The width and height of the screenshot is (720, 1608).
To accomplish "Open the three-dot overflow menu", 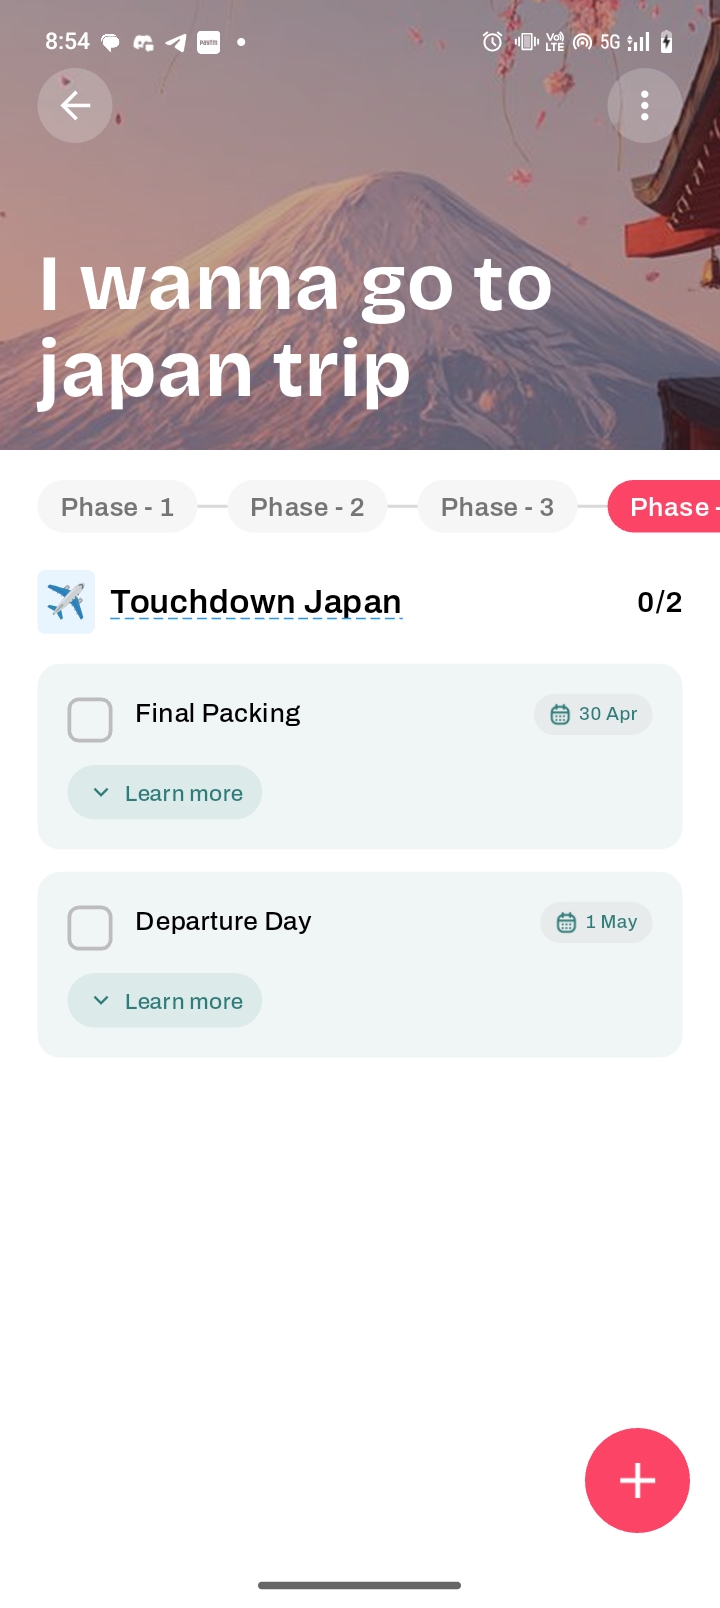I will pyautogui.click(x=645, y=105).
